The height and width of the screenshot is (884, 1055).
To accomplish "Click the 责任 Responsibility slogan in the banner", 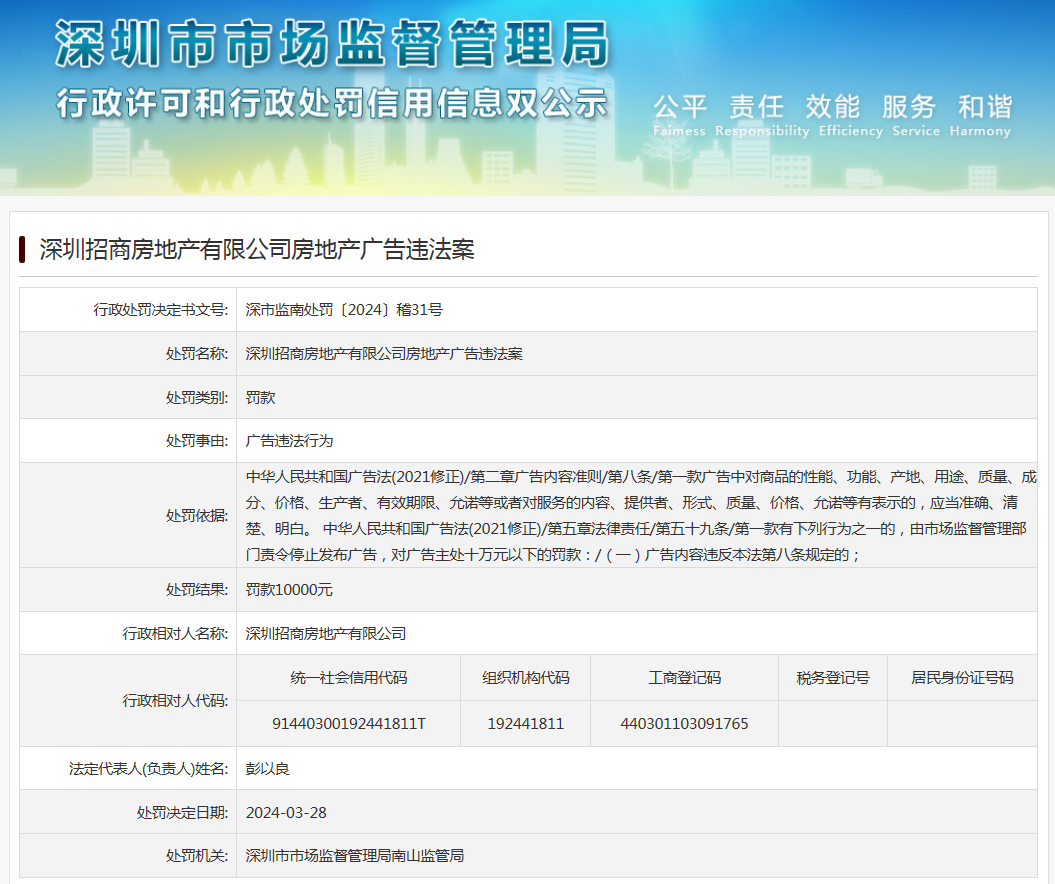I will point(762,115).
